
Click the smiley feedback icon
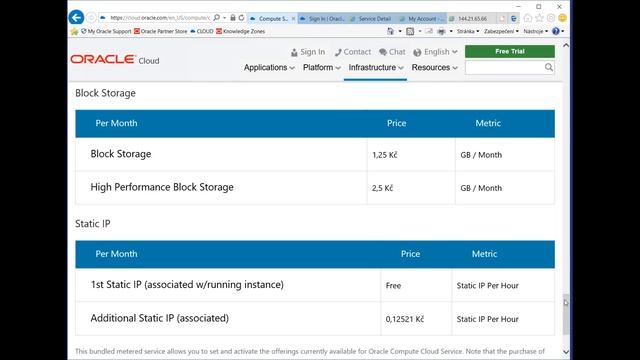pyautogui.click(x=562, y=18)
